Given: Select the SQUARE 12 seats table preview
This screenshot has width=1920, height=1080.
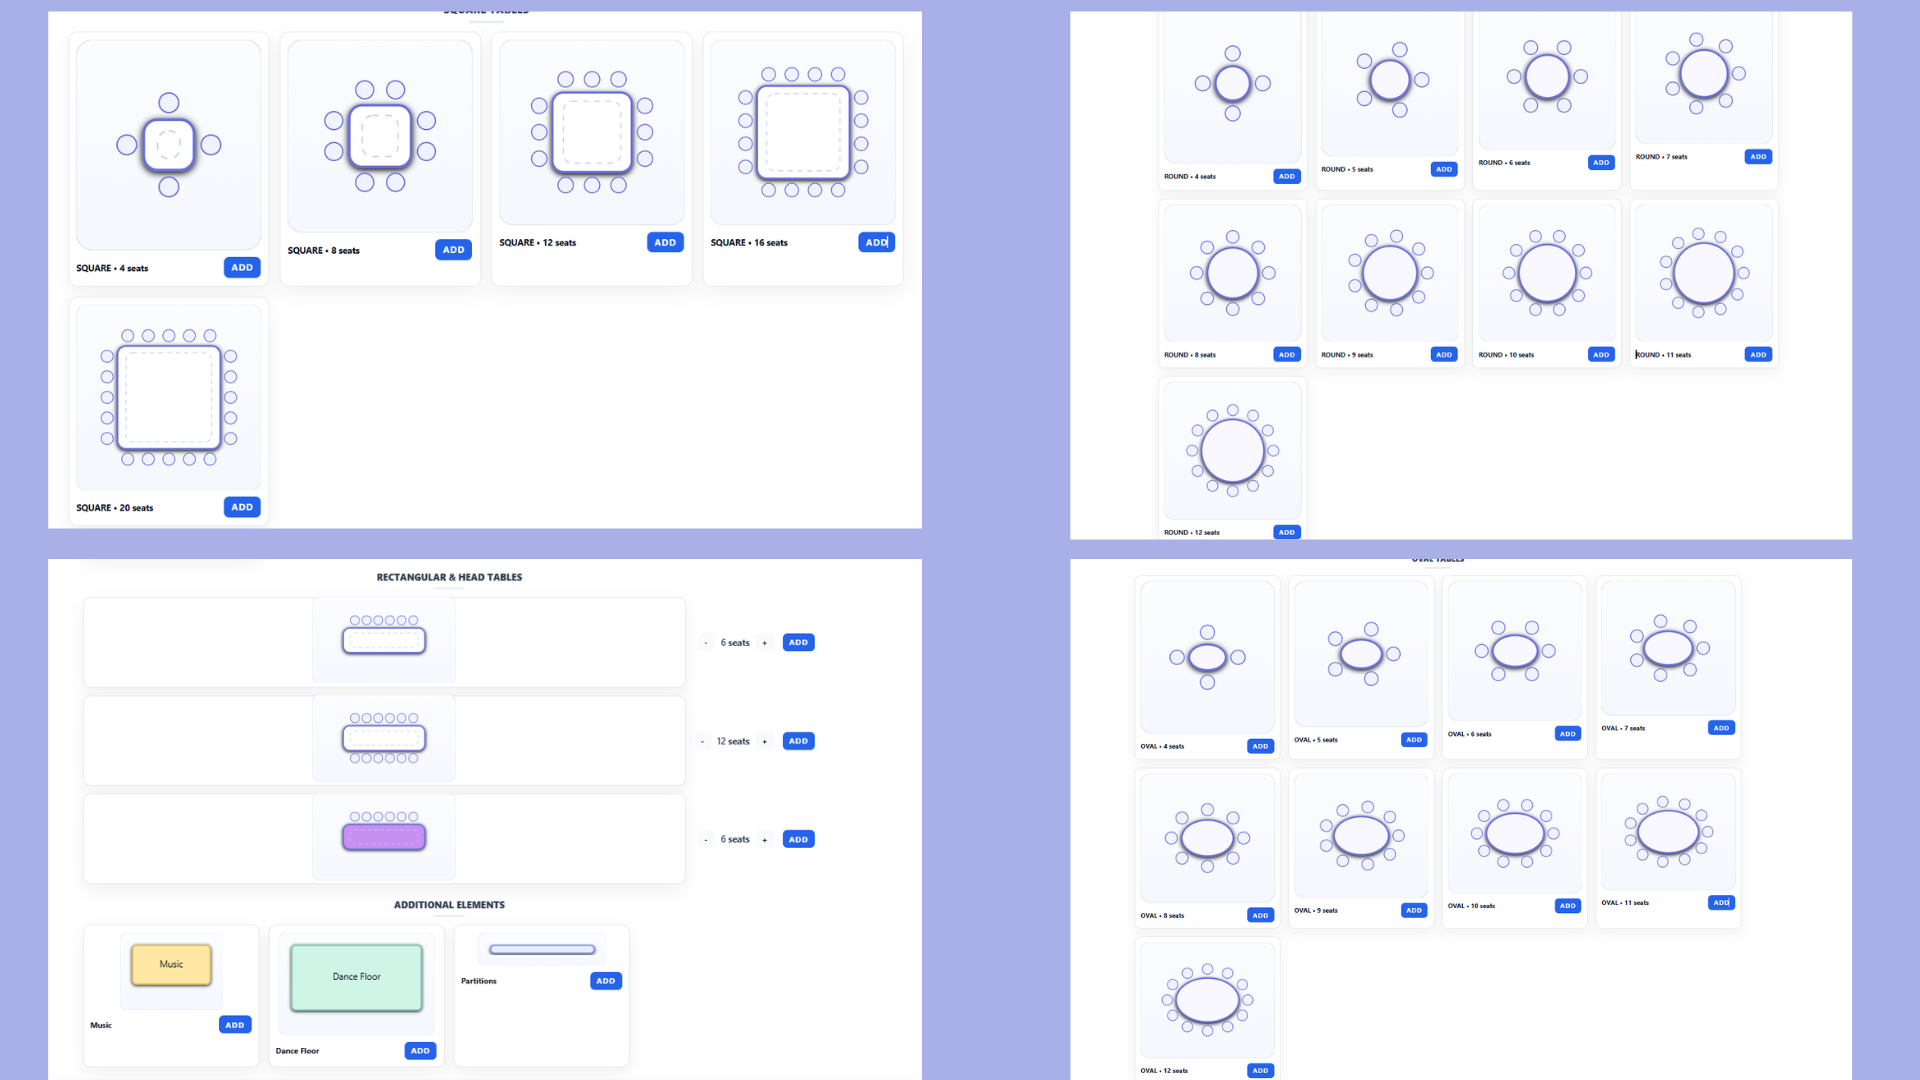Looking at the screenshot, I should pyautogui.click(x=592, y=132).
